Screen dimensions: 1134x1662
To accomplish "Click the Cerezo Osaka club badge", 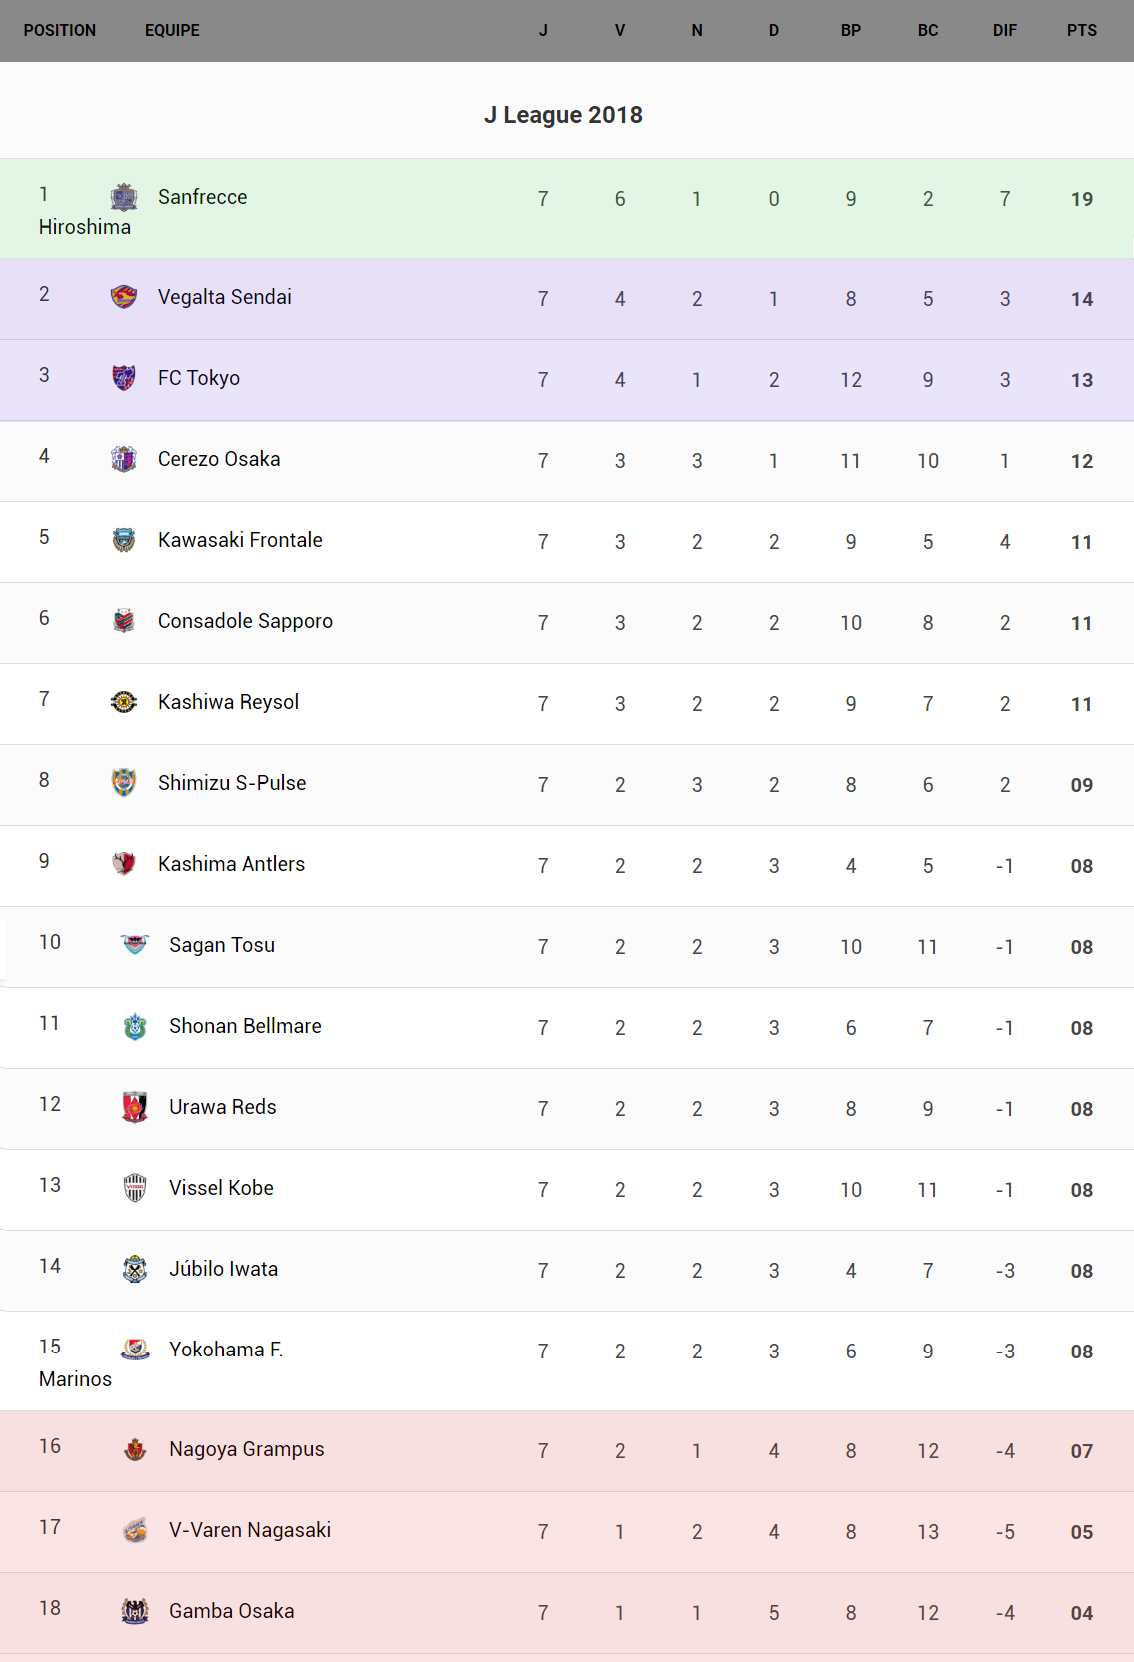I will [124, 459].
